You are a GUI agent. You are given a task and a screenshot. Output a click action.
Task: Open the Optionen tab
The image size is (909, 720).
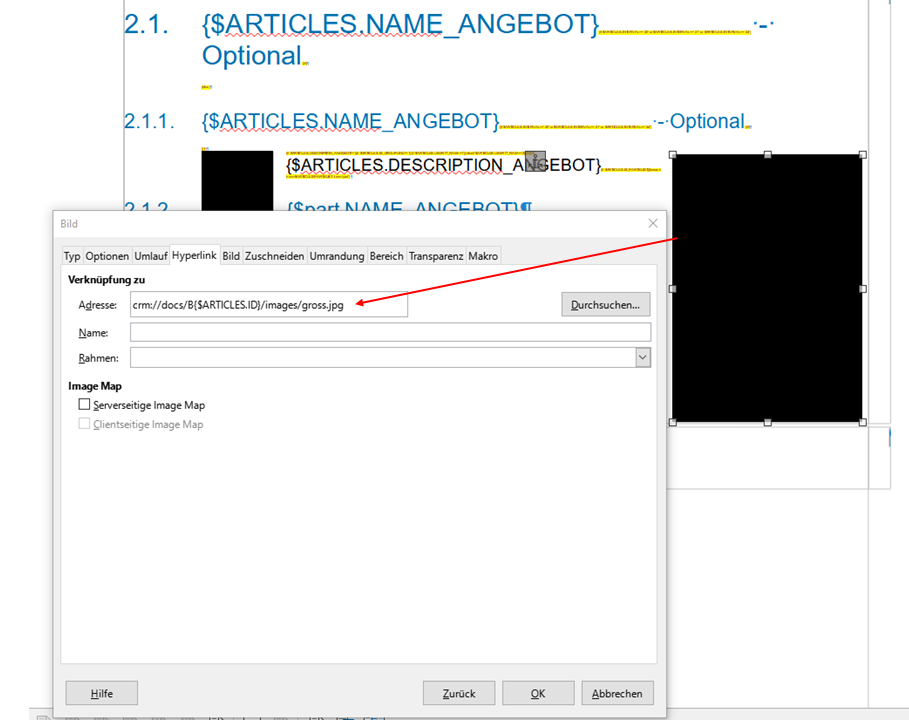(107, 256)
